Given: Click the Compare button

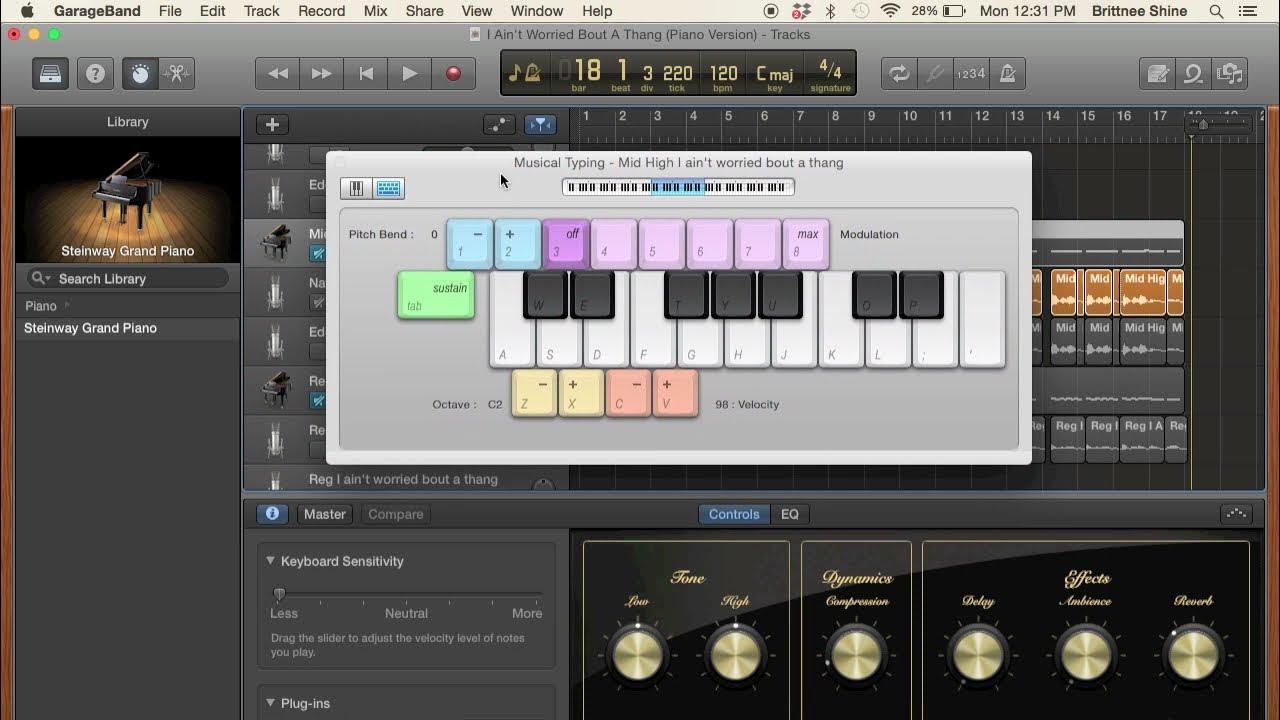Looking at the screenshot, I should pyautogui.click(x=396, y=514).
